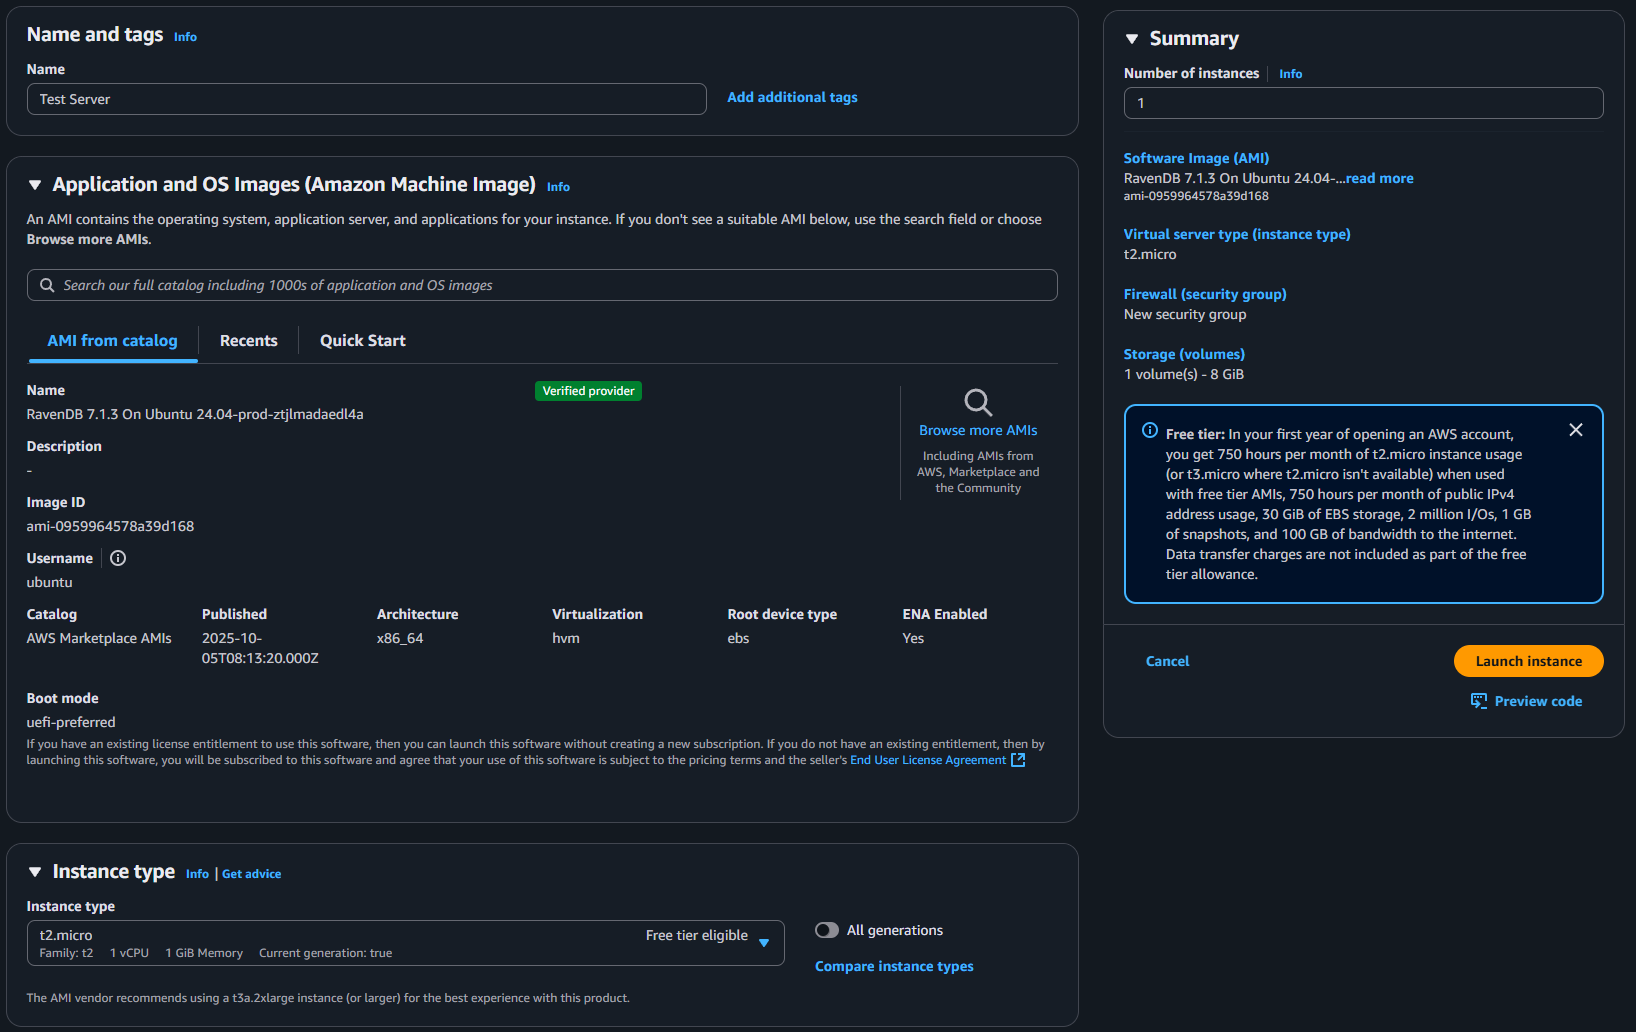This screenshot has width=1636, height=1032.
Task: Click the x86_64 architecture value
Action: [400, 638]
